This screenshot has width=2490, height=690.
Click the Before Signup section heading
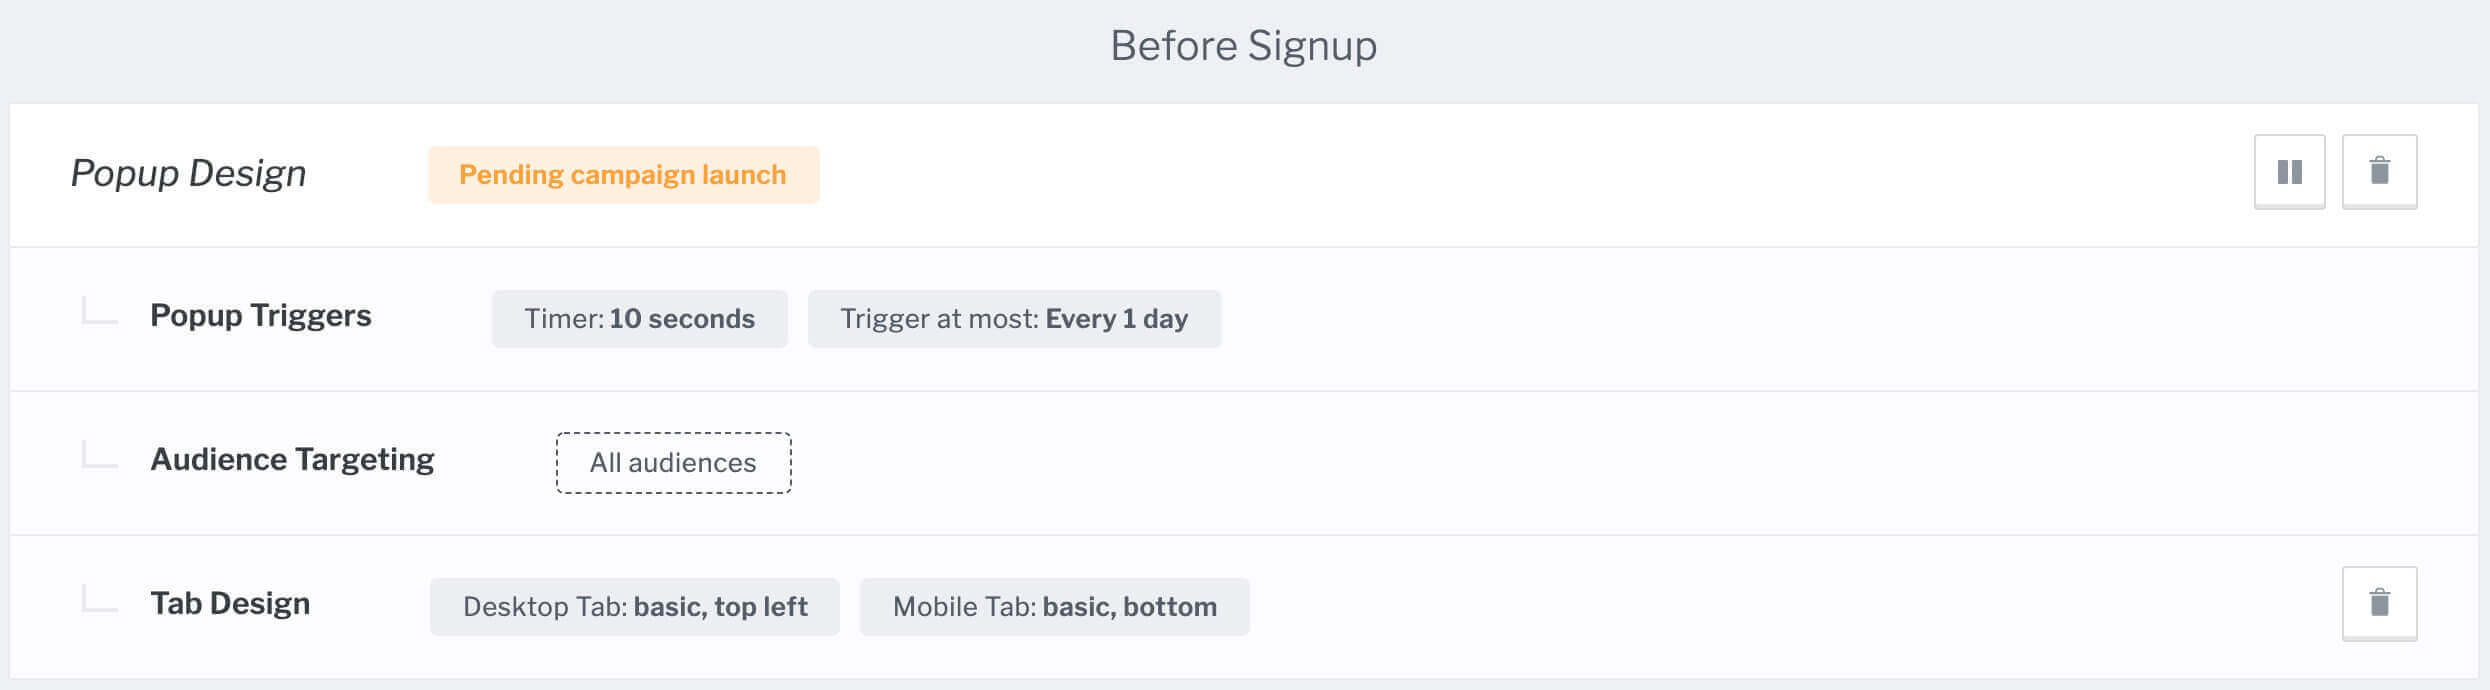coord(1243,46)
